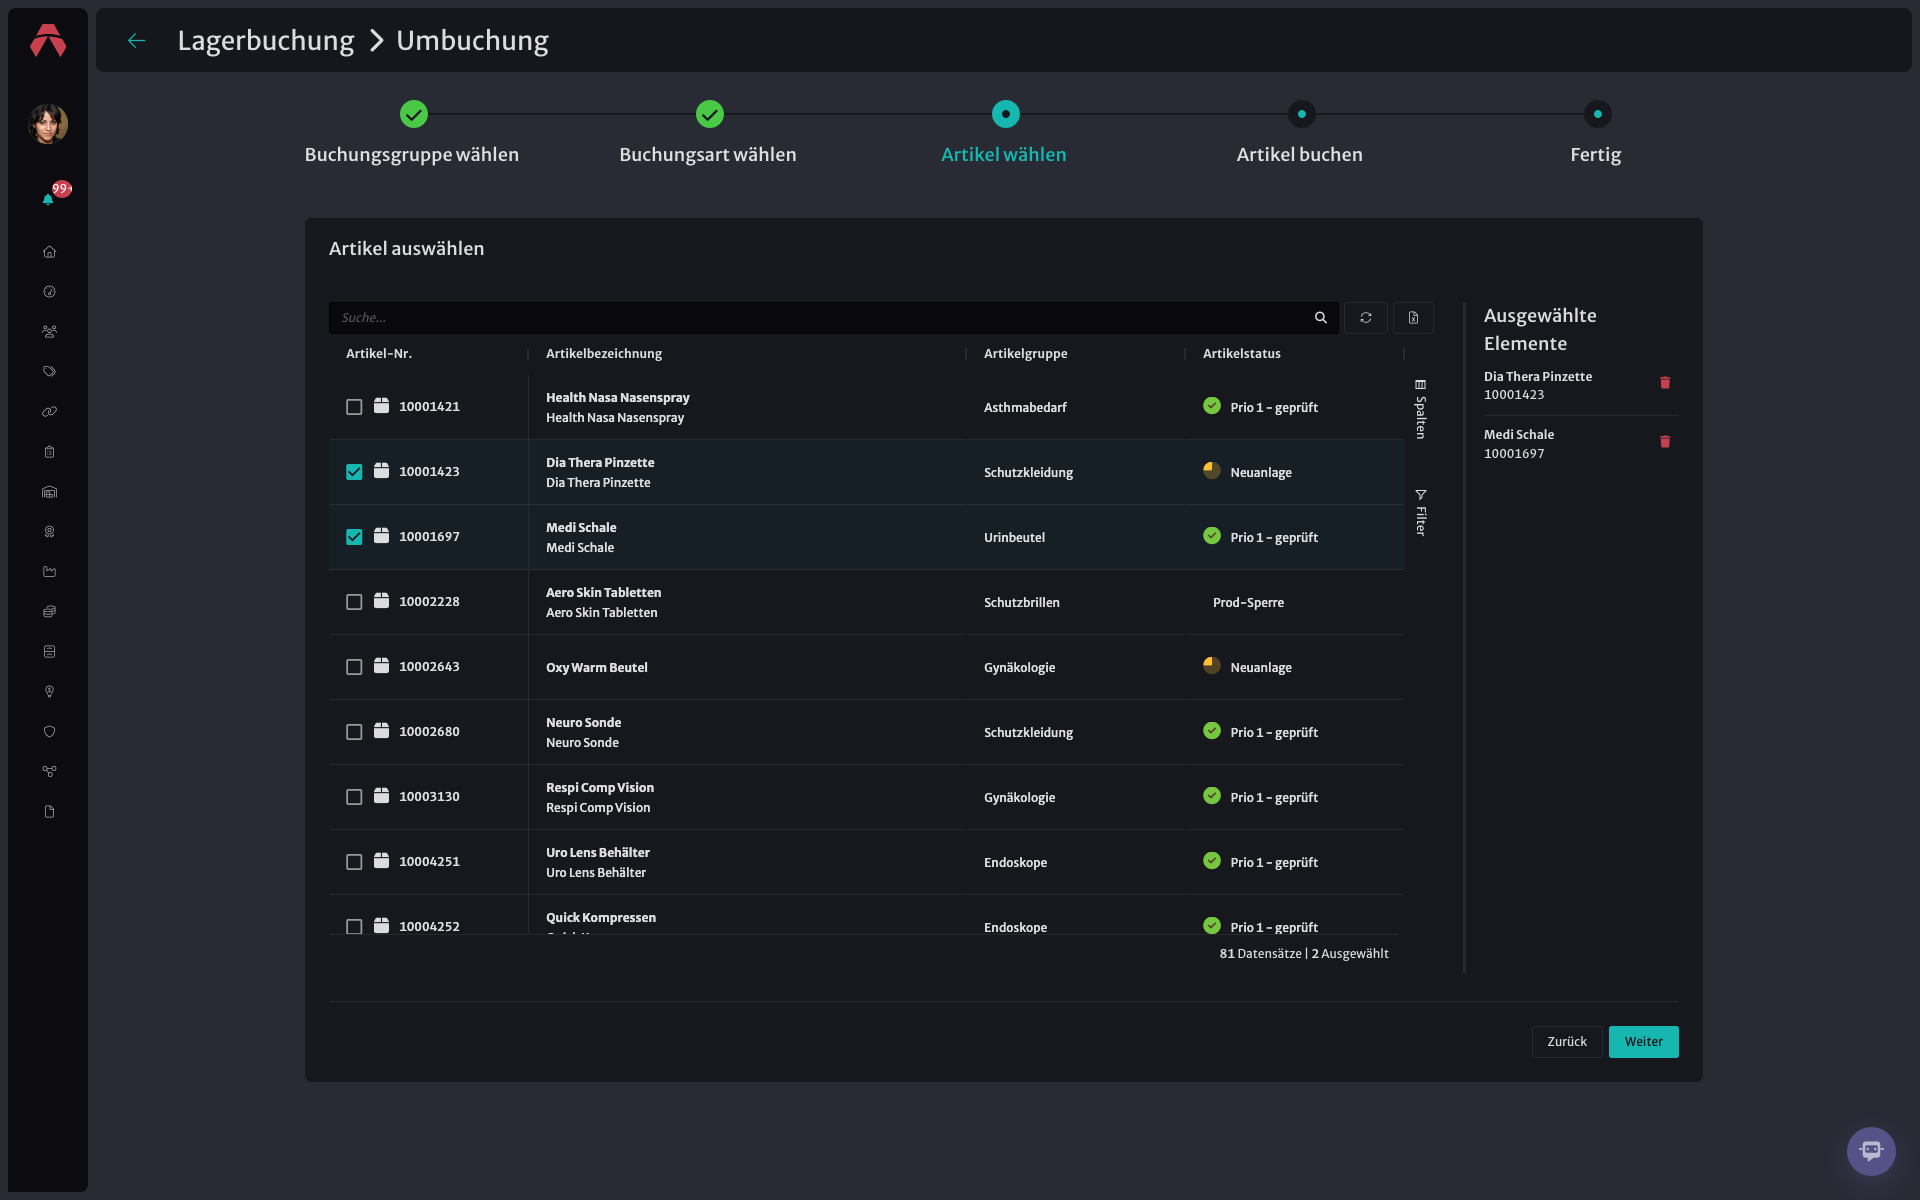1920x1200 pixels.
Task: Open the notifications bell icon
Action: point(48,199)
